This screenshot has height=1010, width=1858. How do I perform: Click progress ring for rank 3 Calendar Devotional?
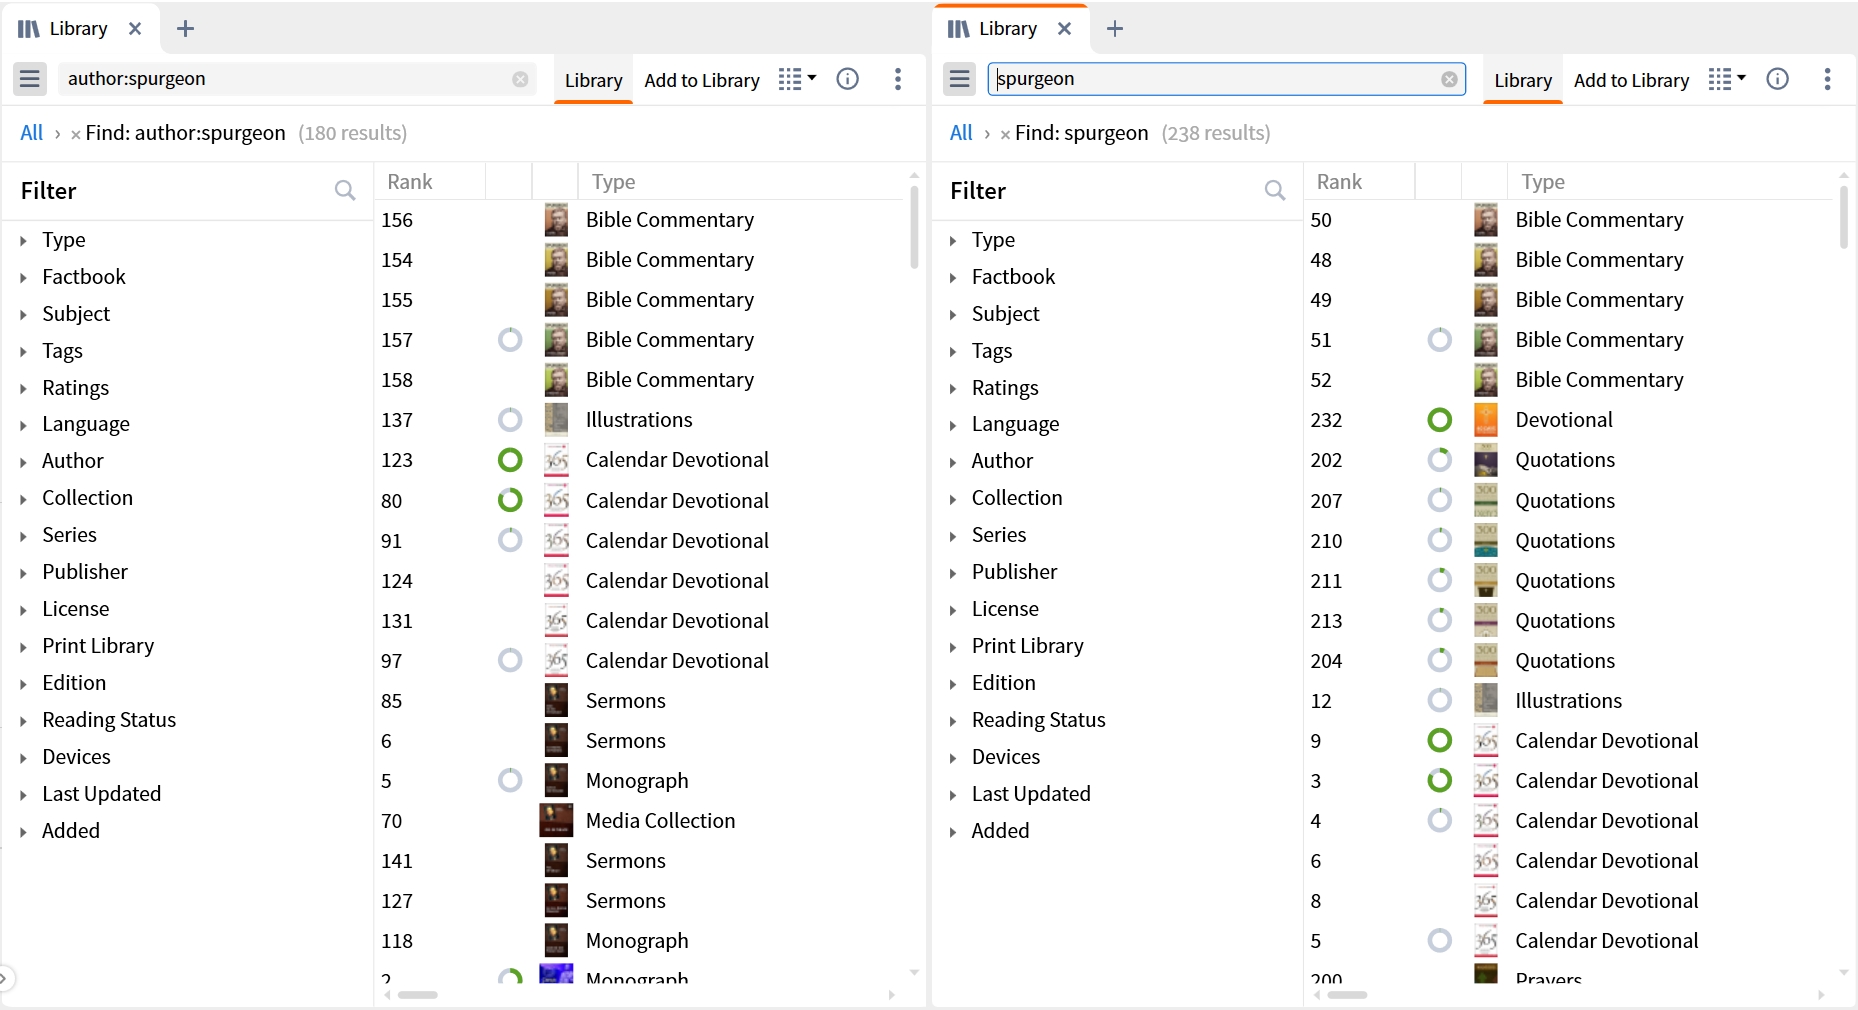1440,780
